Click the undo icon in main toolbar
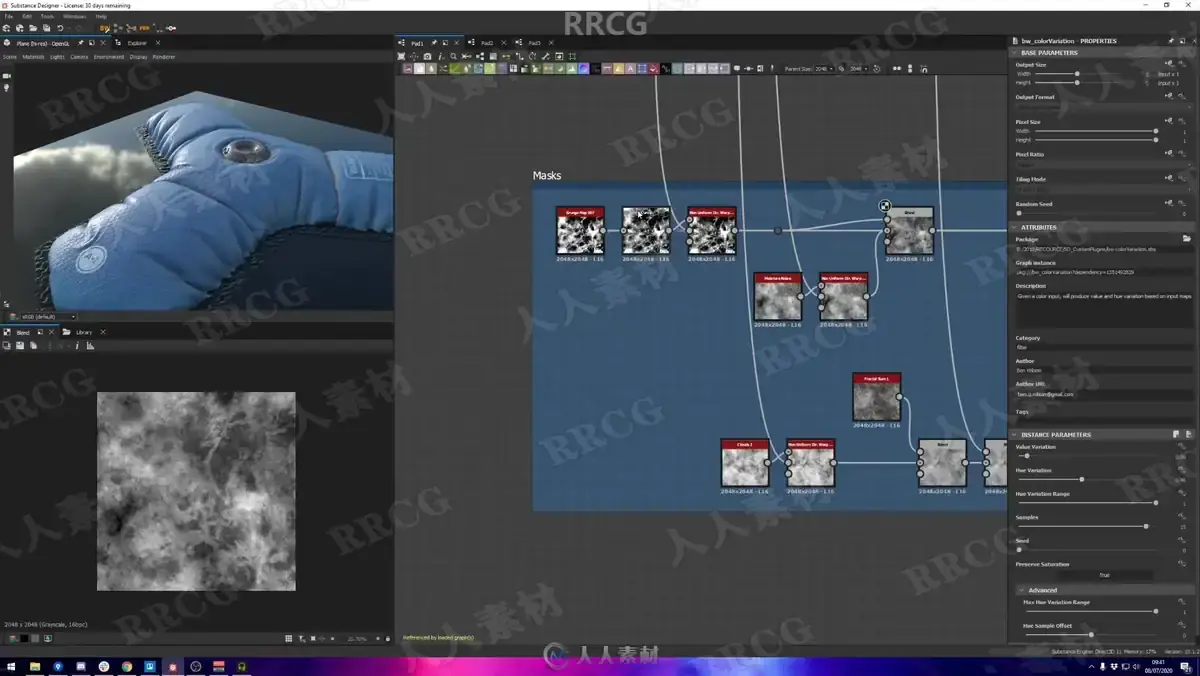Image resolution: width=1200 pixels, height=676 pixels. (x=60, y=28)
